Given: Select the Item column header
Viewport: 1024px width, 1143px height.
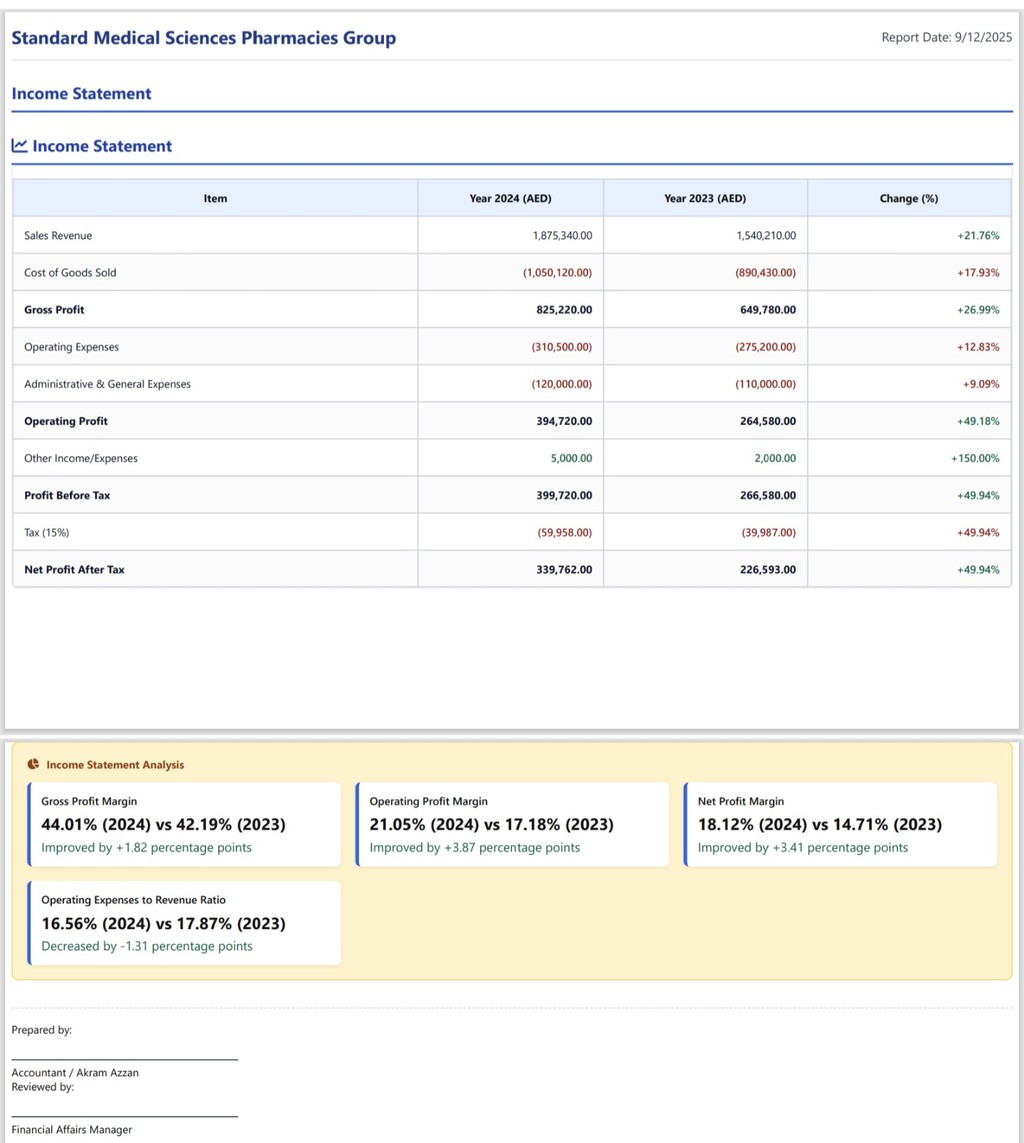Looking at the screenshot, I should [215, 198].
